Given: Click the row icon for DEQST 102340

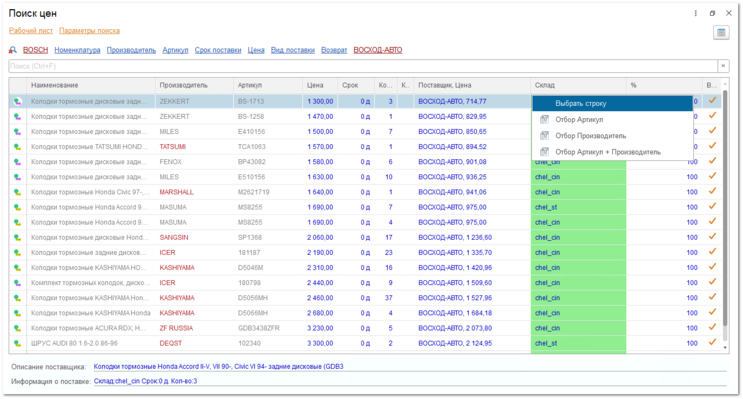Looking at the screenshot, I should [x=18, y=344].
